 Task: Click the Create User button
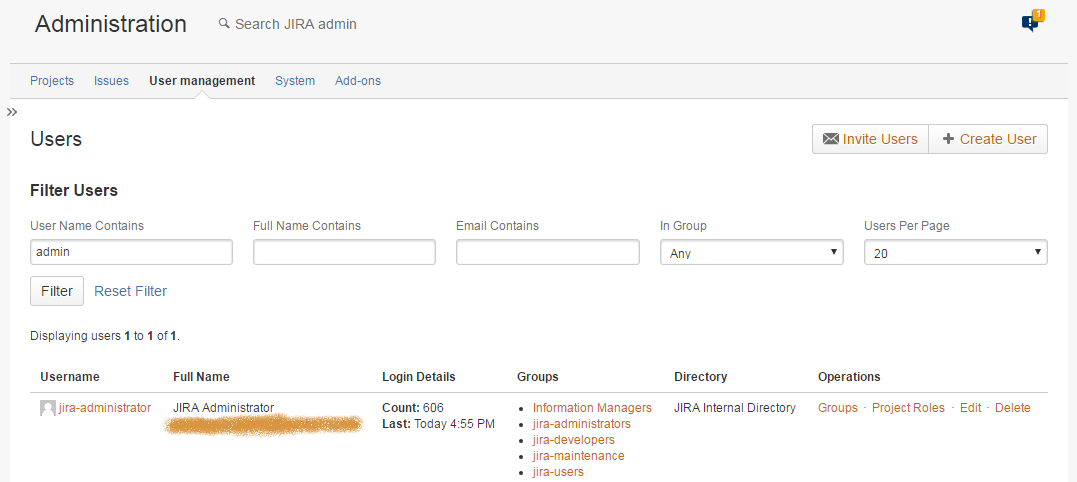coord(988,139)
